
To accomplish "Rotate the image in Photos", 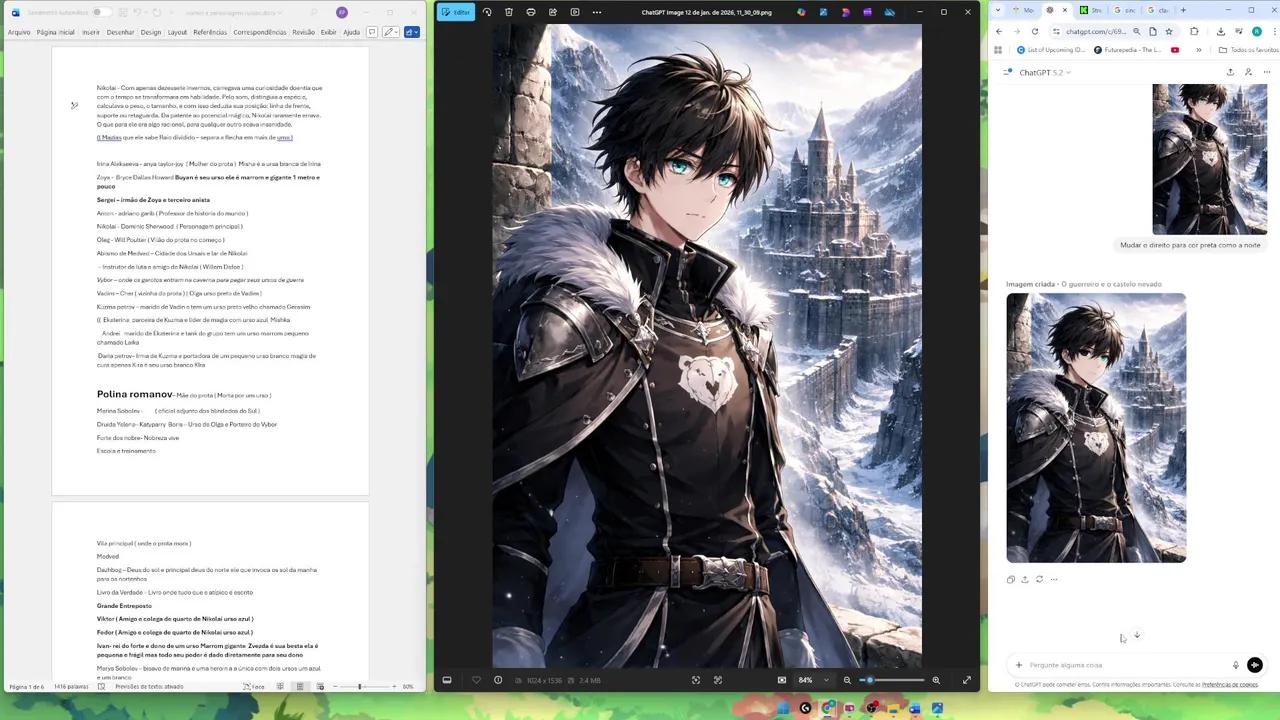I will (x=487, y=12).
